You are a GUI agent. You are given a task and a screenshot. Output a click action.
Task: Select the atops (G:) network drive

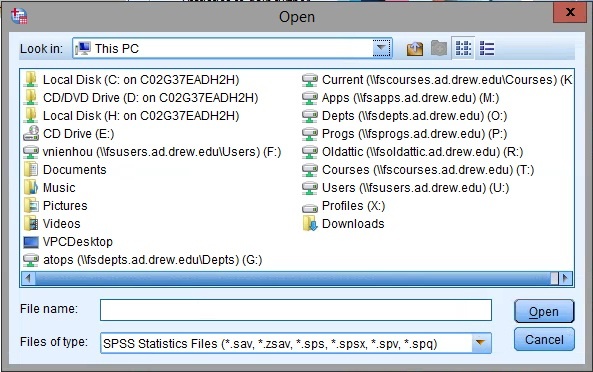coord(143,260)
